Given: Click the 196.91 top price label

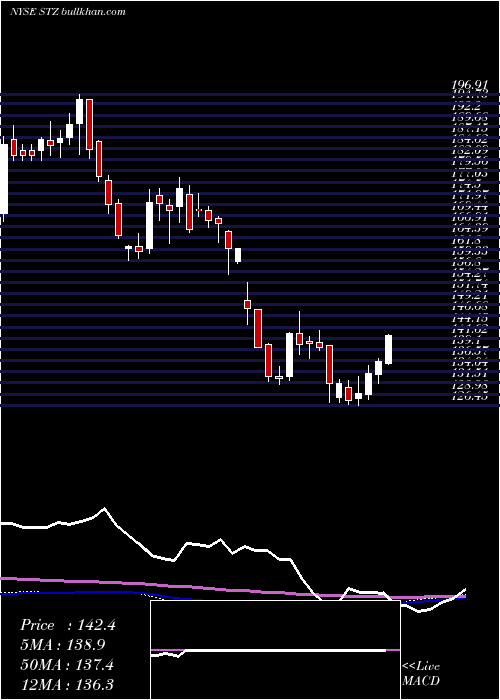Looking at the screenshot, I should point(469,84).
